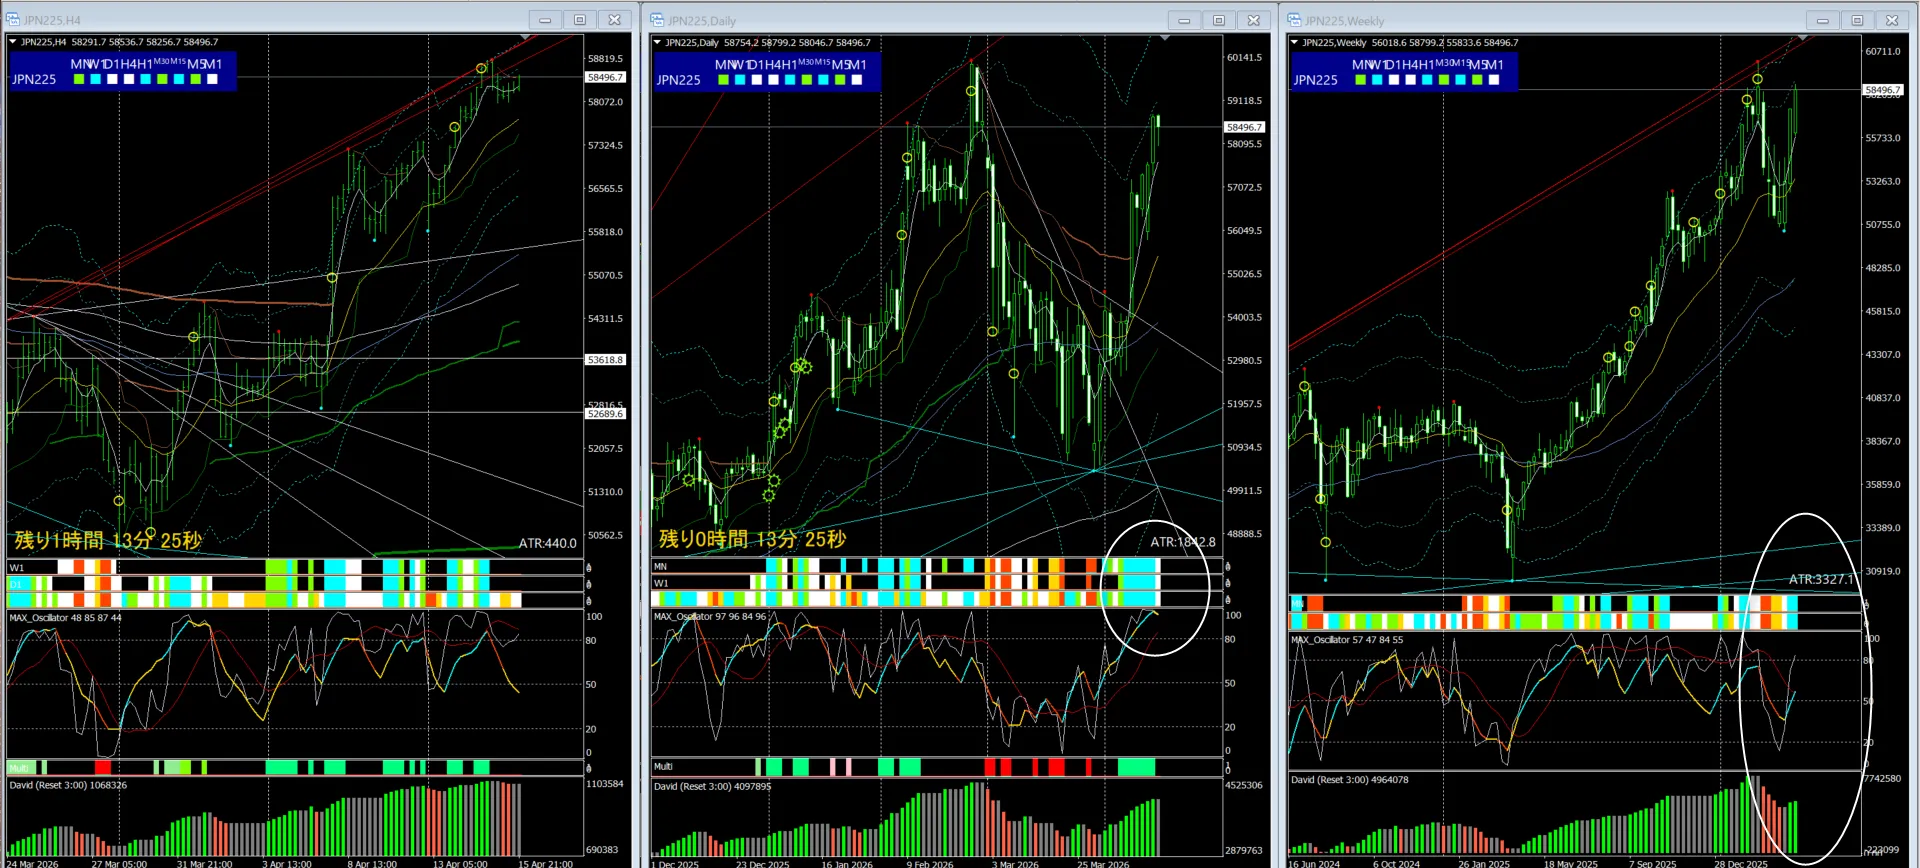
Task: Click the countdown text 残り1時間 13分 25秒 in H4 chart
Action: point(108,541)
